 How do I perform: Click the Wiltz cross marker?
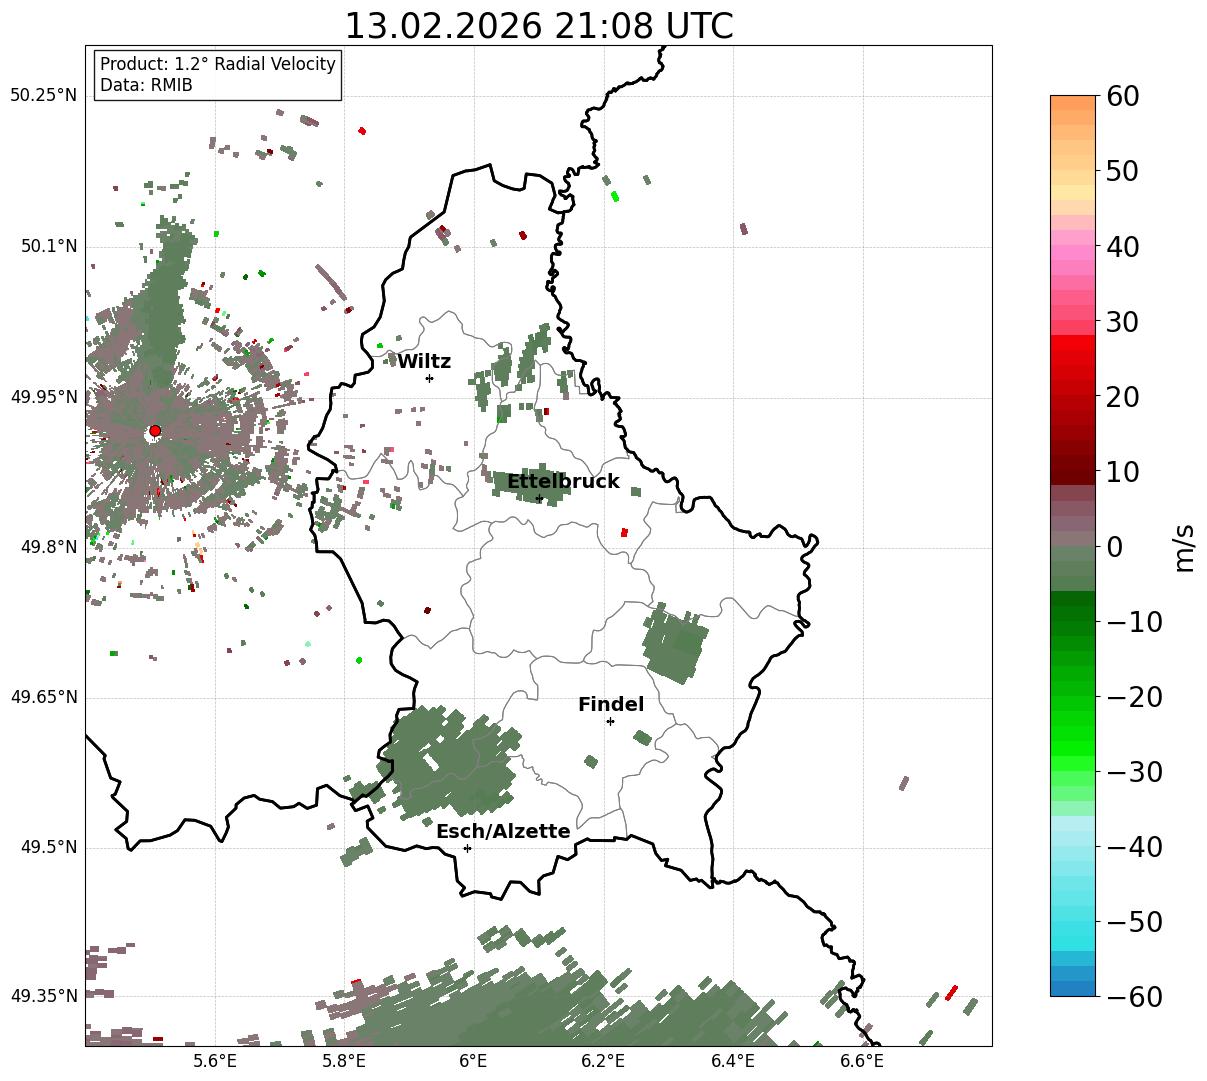tap(429, 378)
